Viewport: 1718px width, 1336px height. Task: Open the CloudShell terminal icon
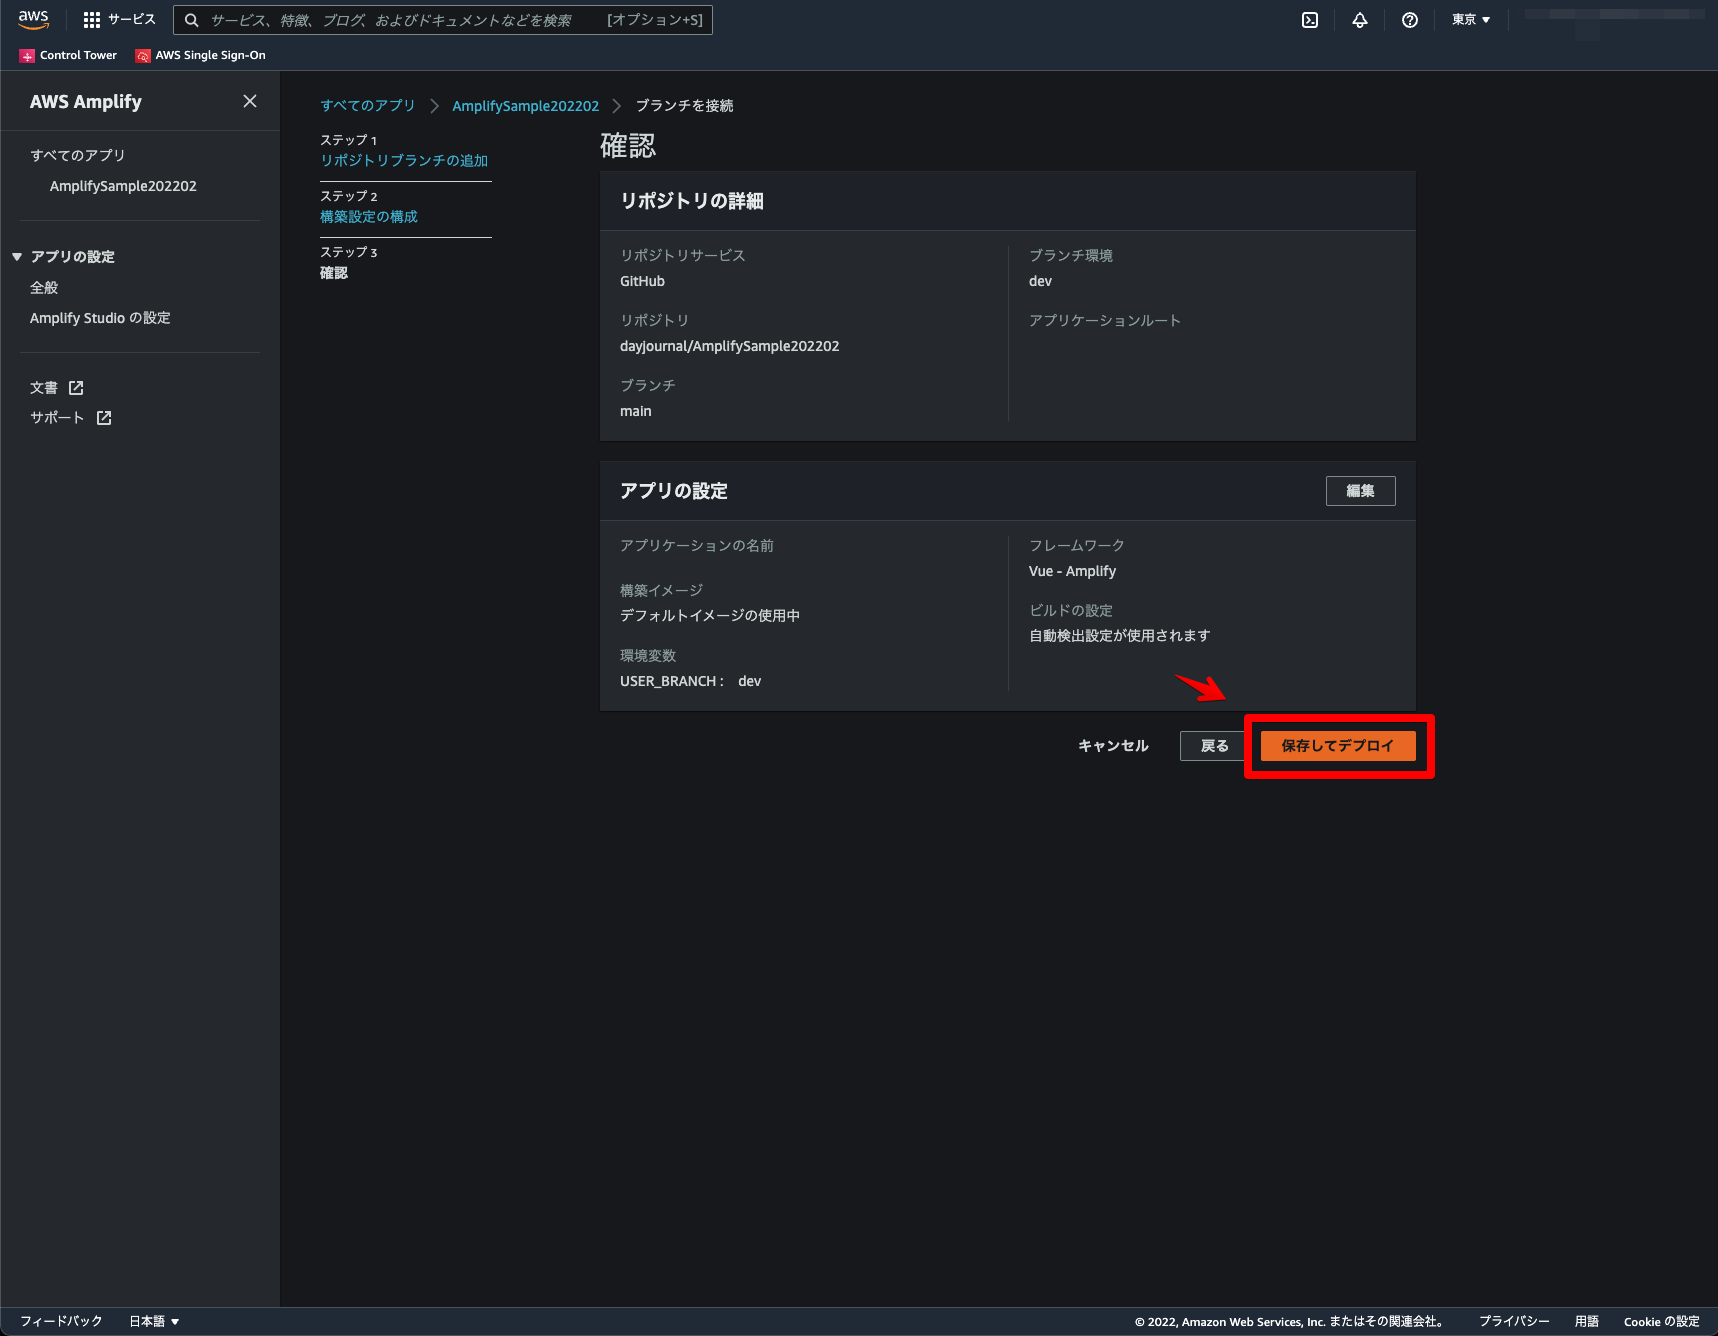tap(1310, 20)
